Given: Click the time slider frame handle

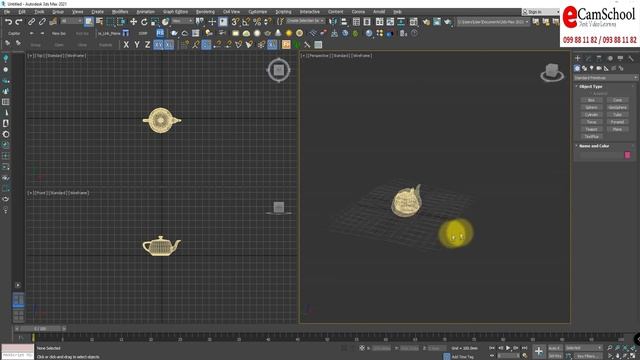Looking at the screenshot, I should click(40, 329).
